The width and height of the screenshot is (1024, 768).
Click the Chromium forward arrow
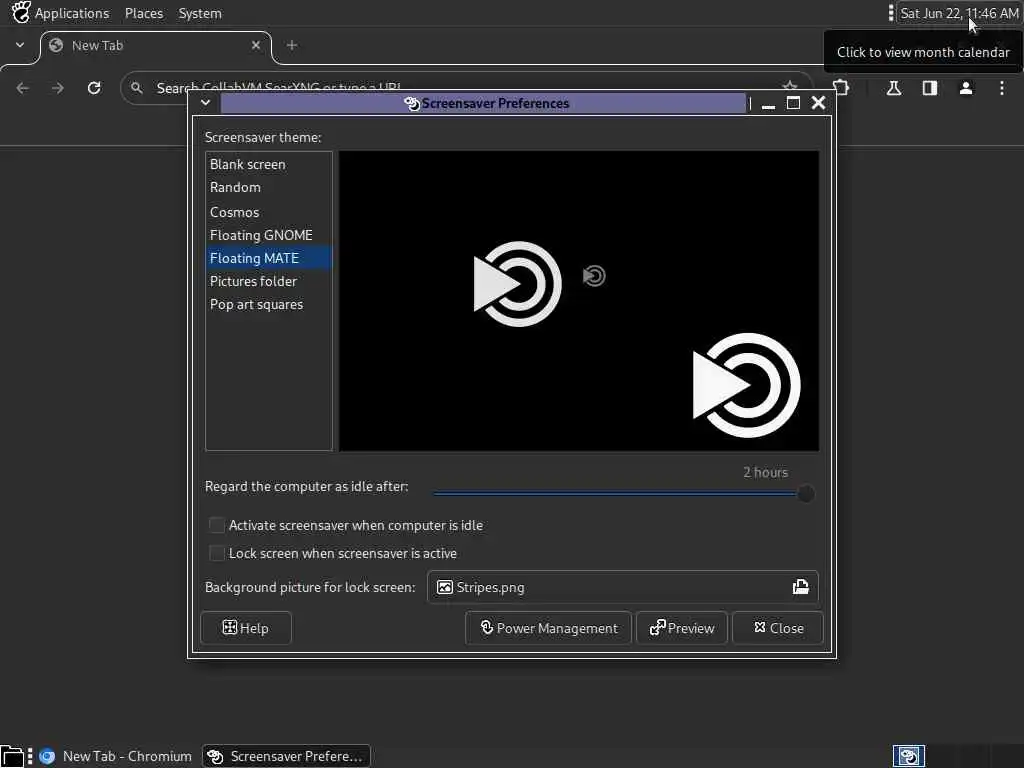pos(58,88)
